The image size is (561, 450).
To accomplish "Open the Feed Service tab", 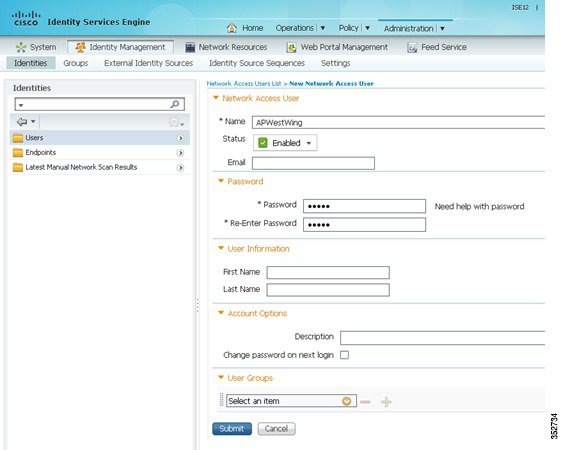I will pyautogui.click(x=437, y=47).
